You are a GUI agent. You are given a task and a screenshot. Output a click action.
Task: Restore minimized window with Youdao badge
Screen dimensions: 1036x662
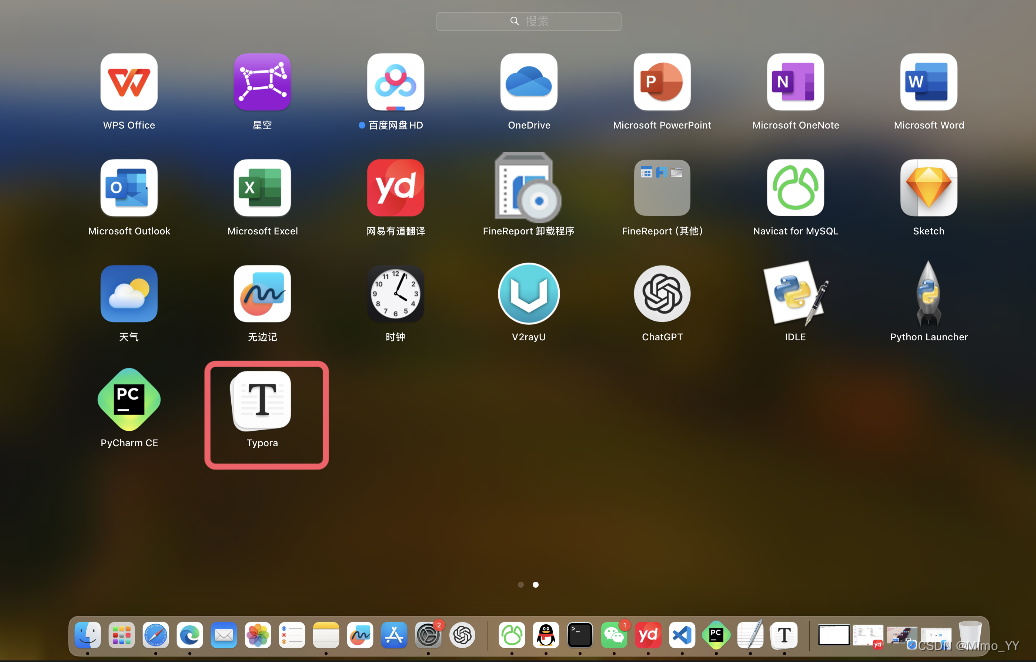tap(868, 636)
